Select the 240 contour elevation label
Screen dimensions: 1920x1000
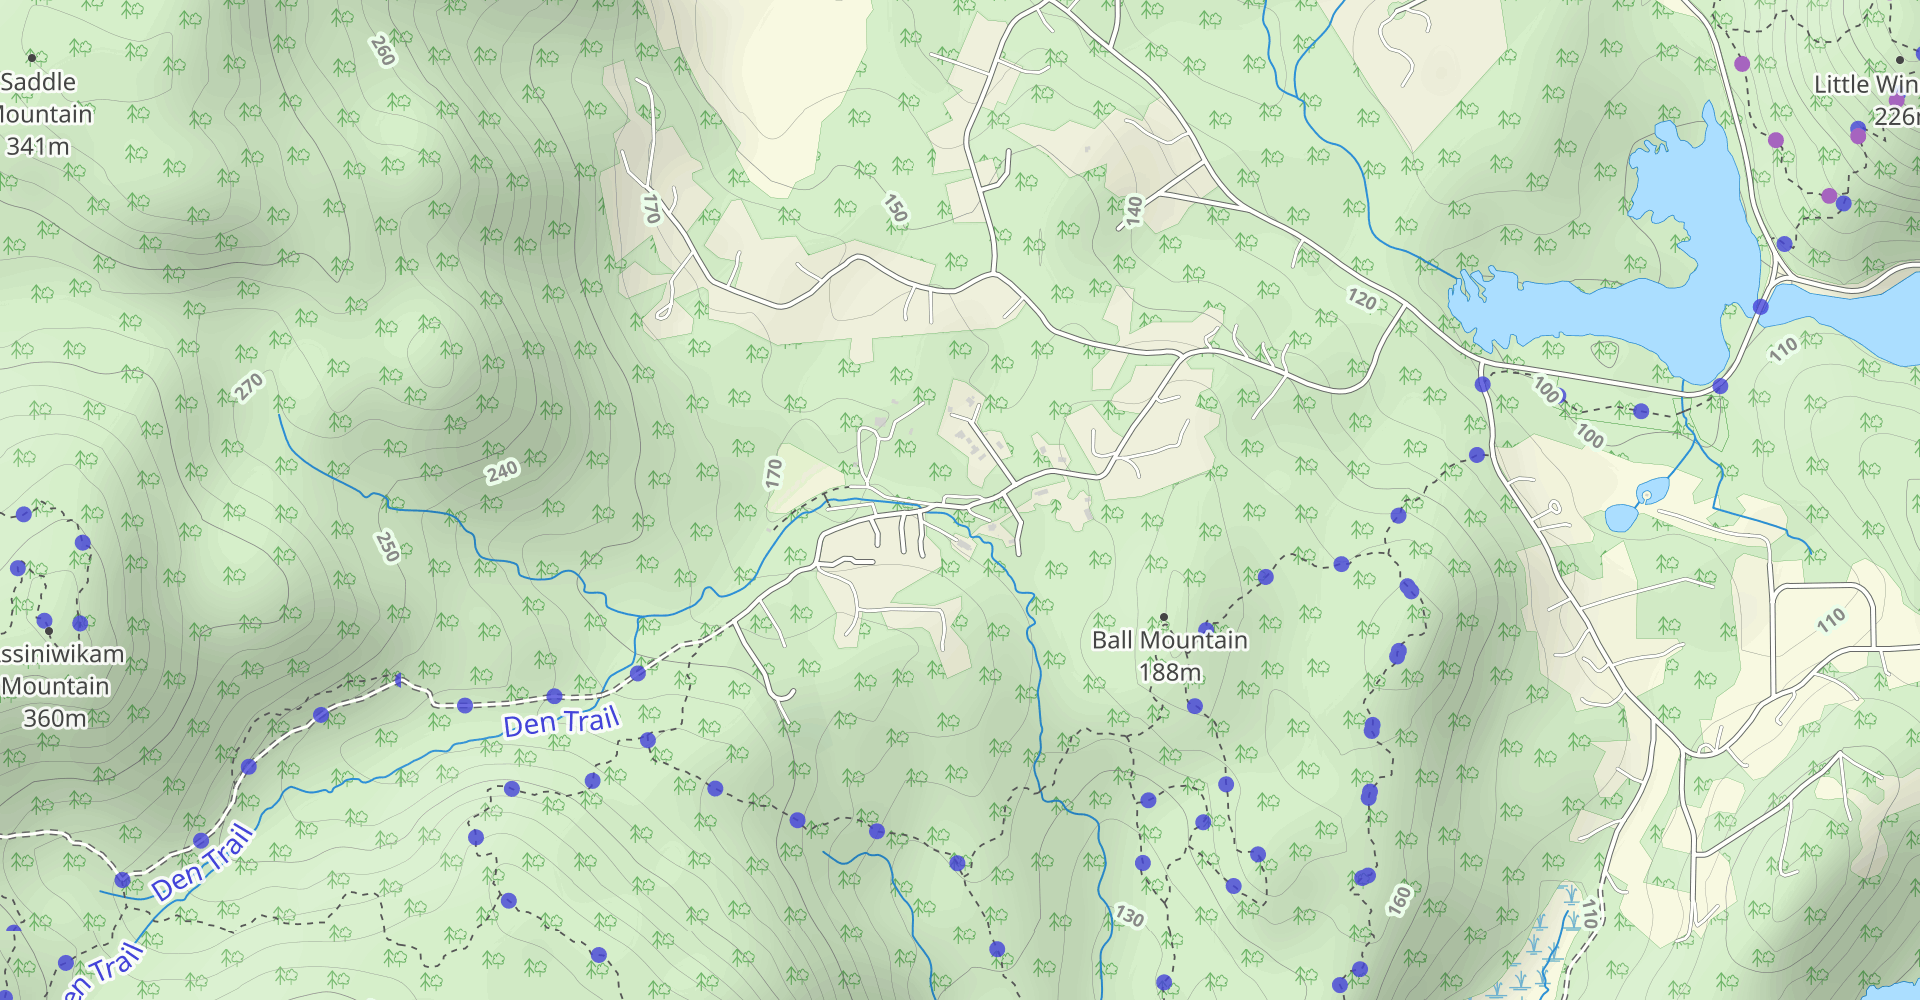[502, 471]
